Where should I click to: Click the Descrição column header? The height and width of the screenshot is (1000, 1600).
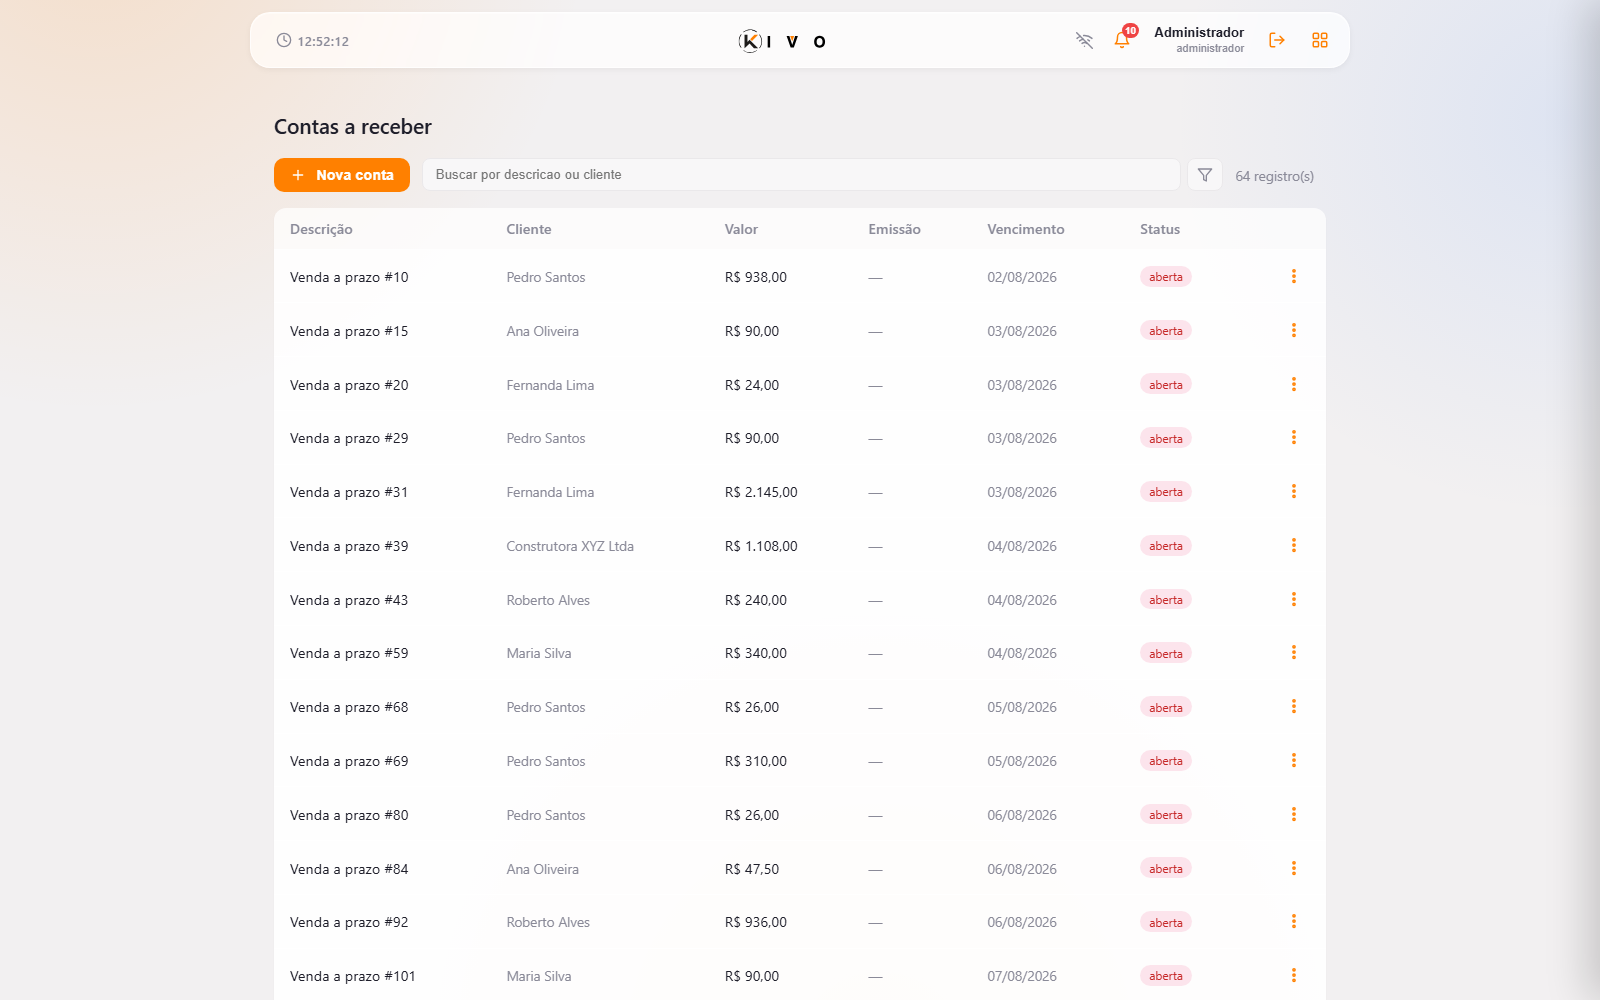coord(321,229)
